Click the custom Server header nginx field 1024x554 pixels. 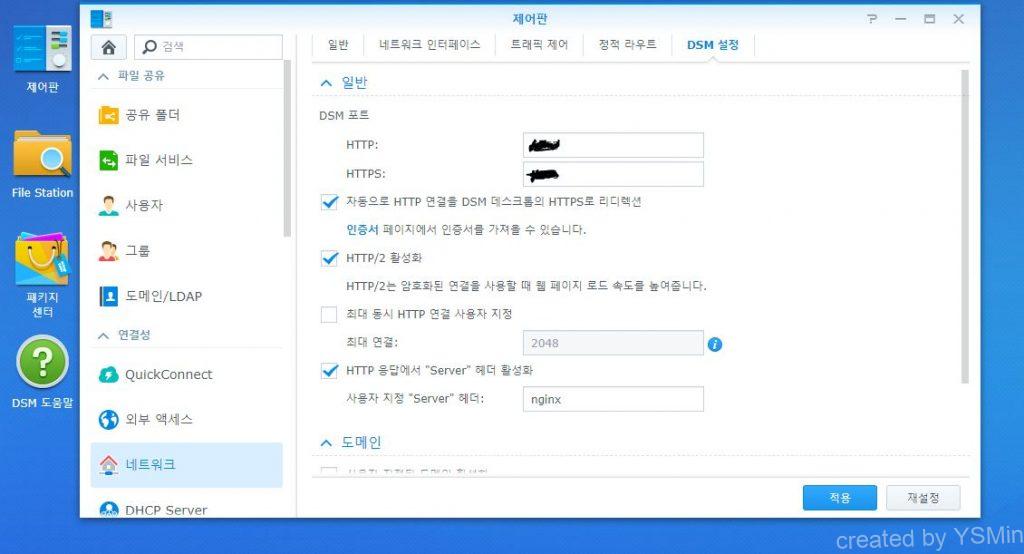[x=612, y=400]
